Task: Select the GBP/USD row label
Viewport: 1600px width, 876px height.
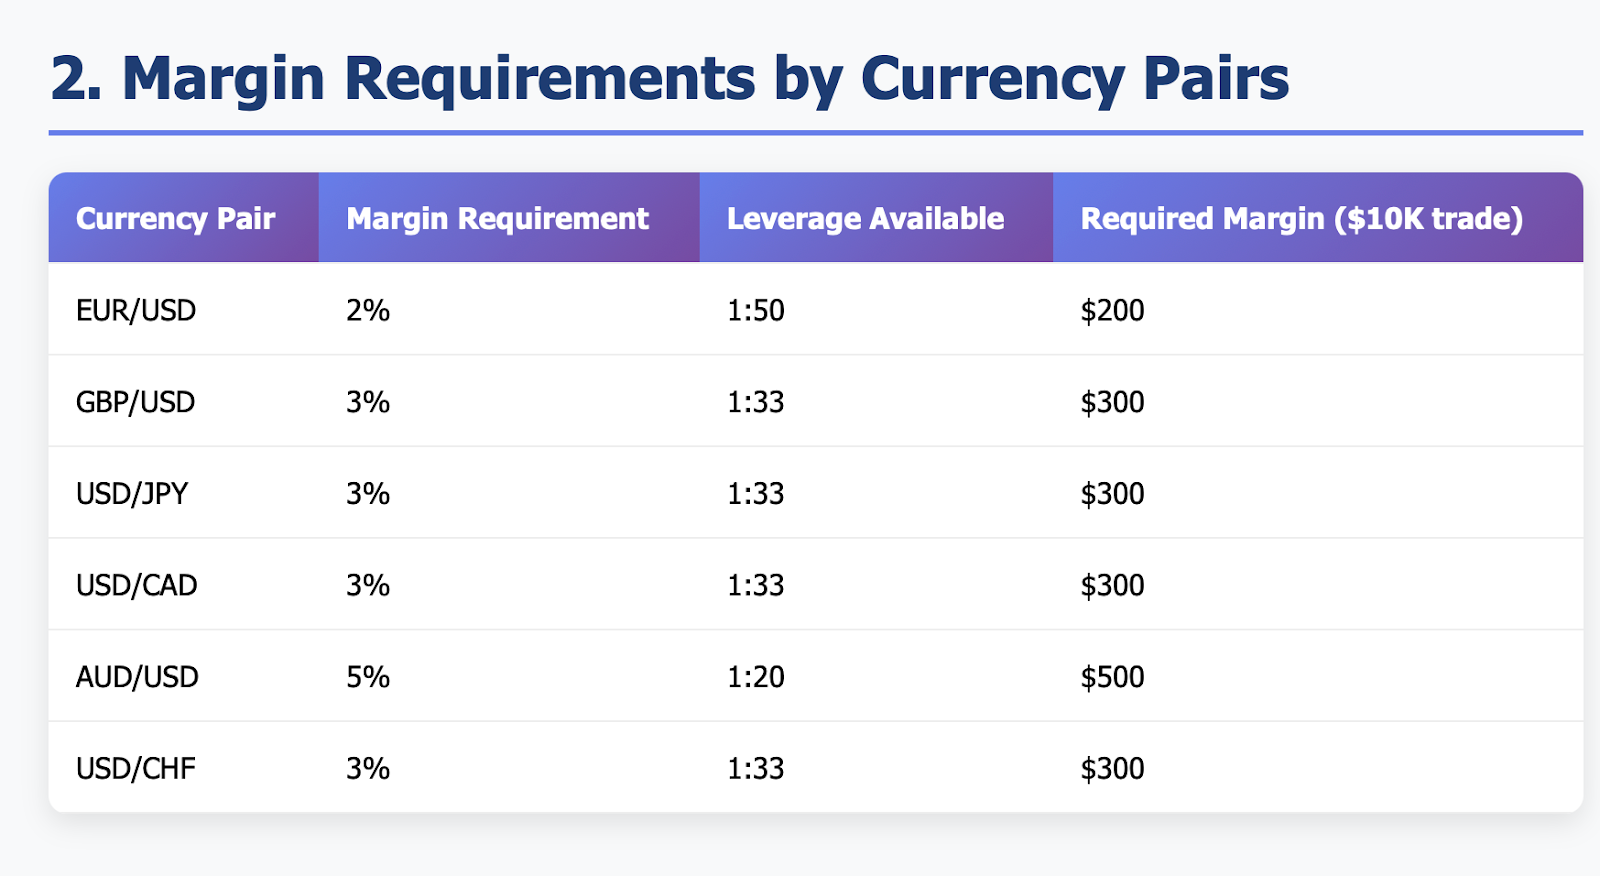Action: (x=136, y=402)
